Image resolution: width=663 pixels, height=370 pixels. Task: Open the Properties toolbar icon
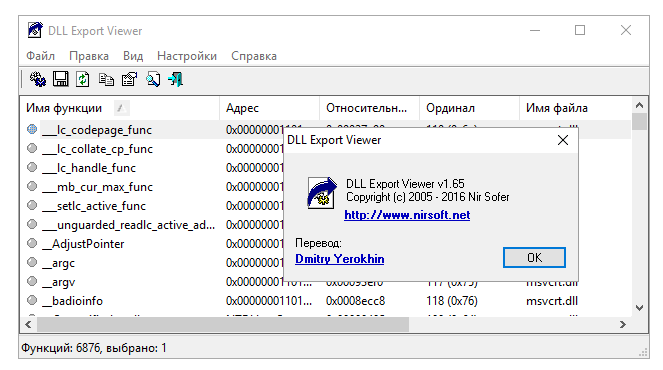[129, 79]
